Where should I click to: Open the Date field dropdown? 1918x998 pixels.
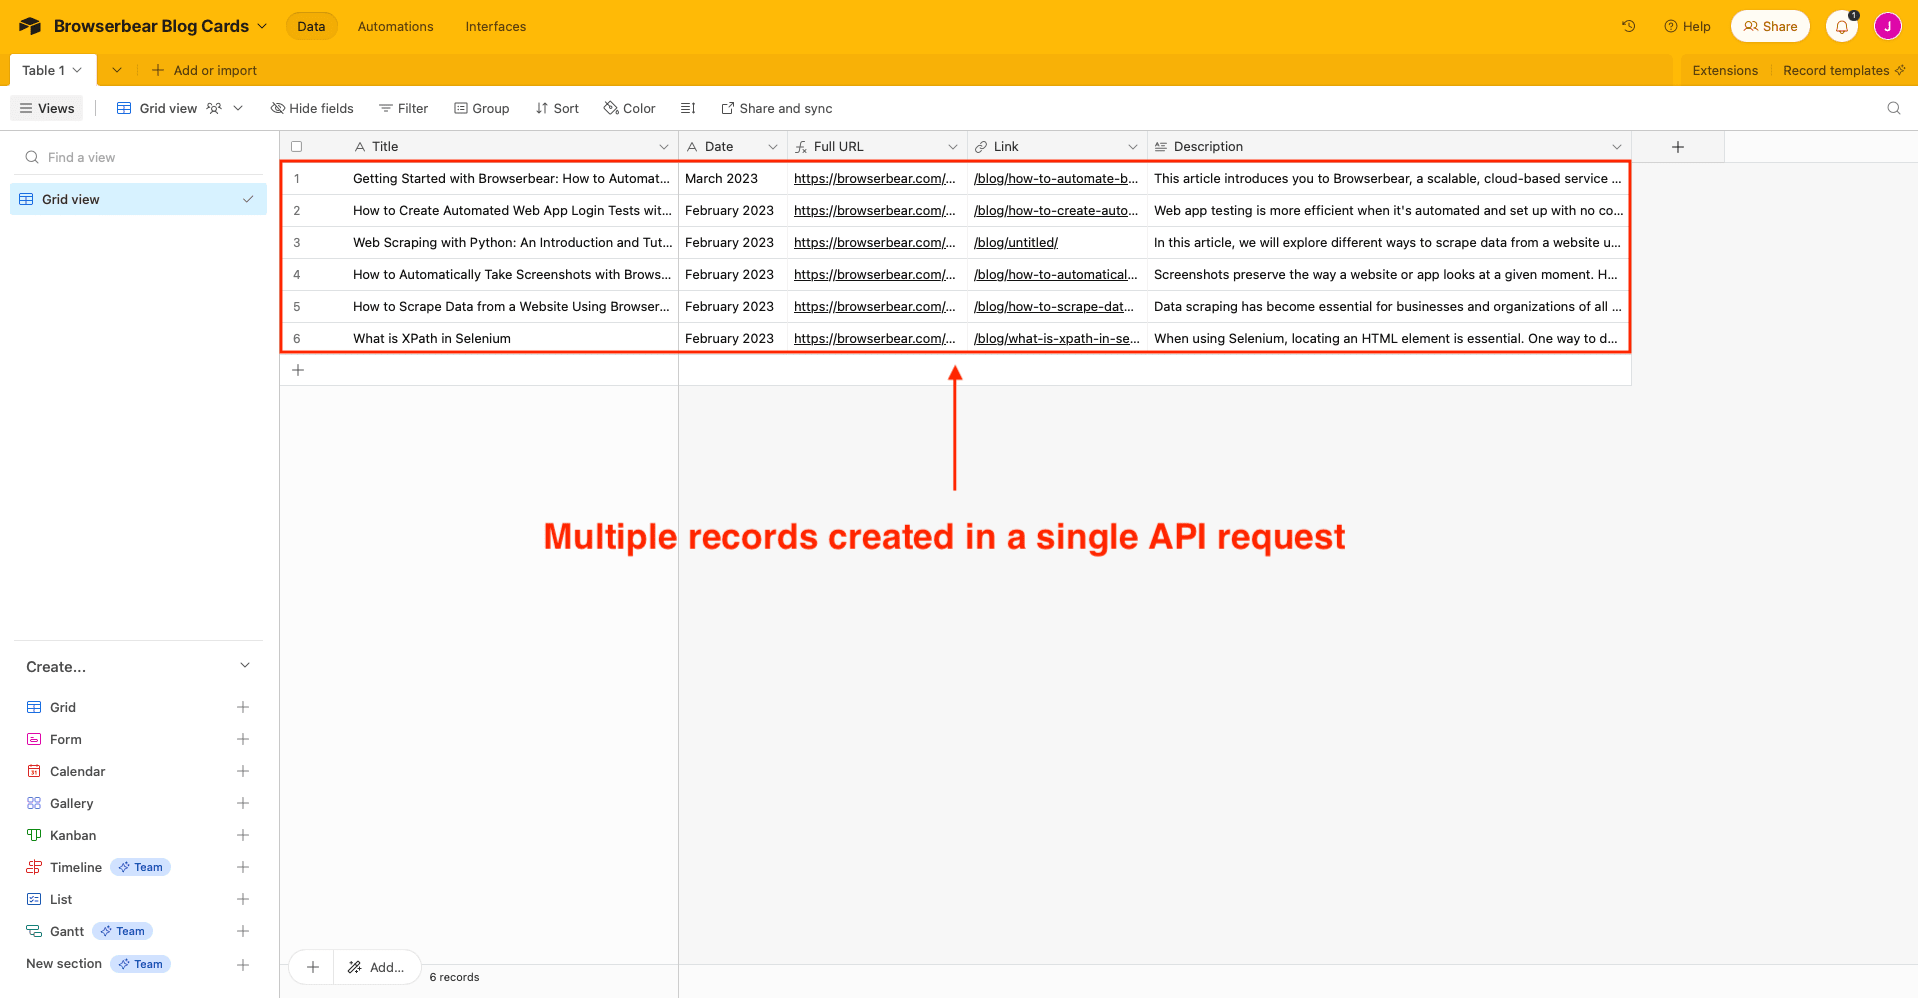tap(772, 147)
